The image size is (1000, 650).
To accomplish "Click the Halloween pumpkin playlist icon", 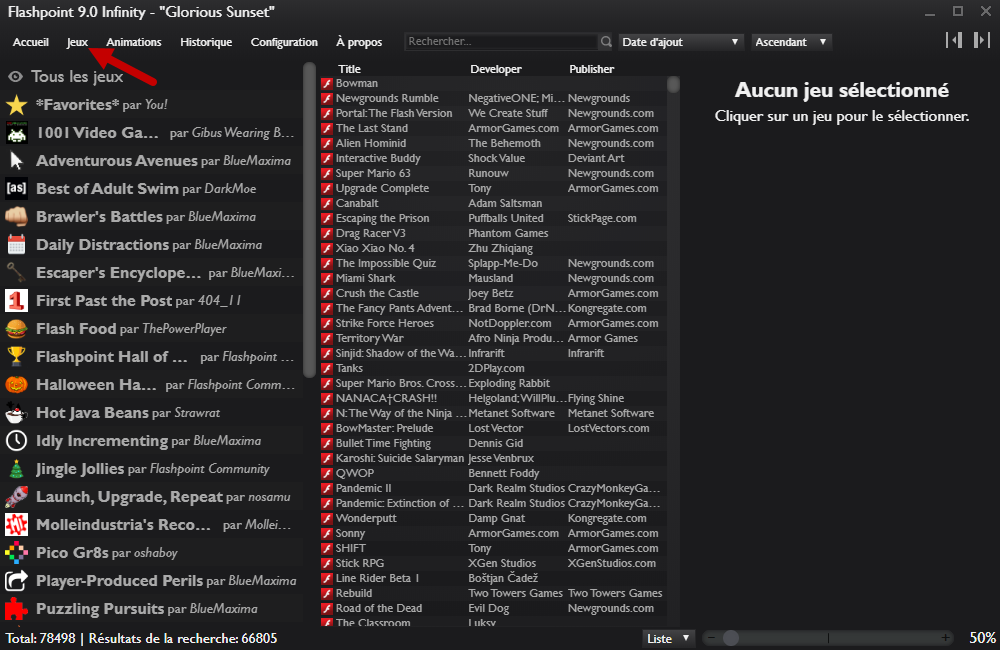I will (17, 385).
